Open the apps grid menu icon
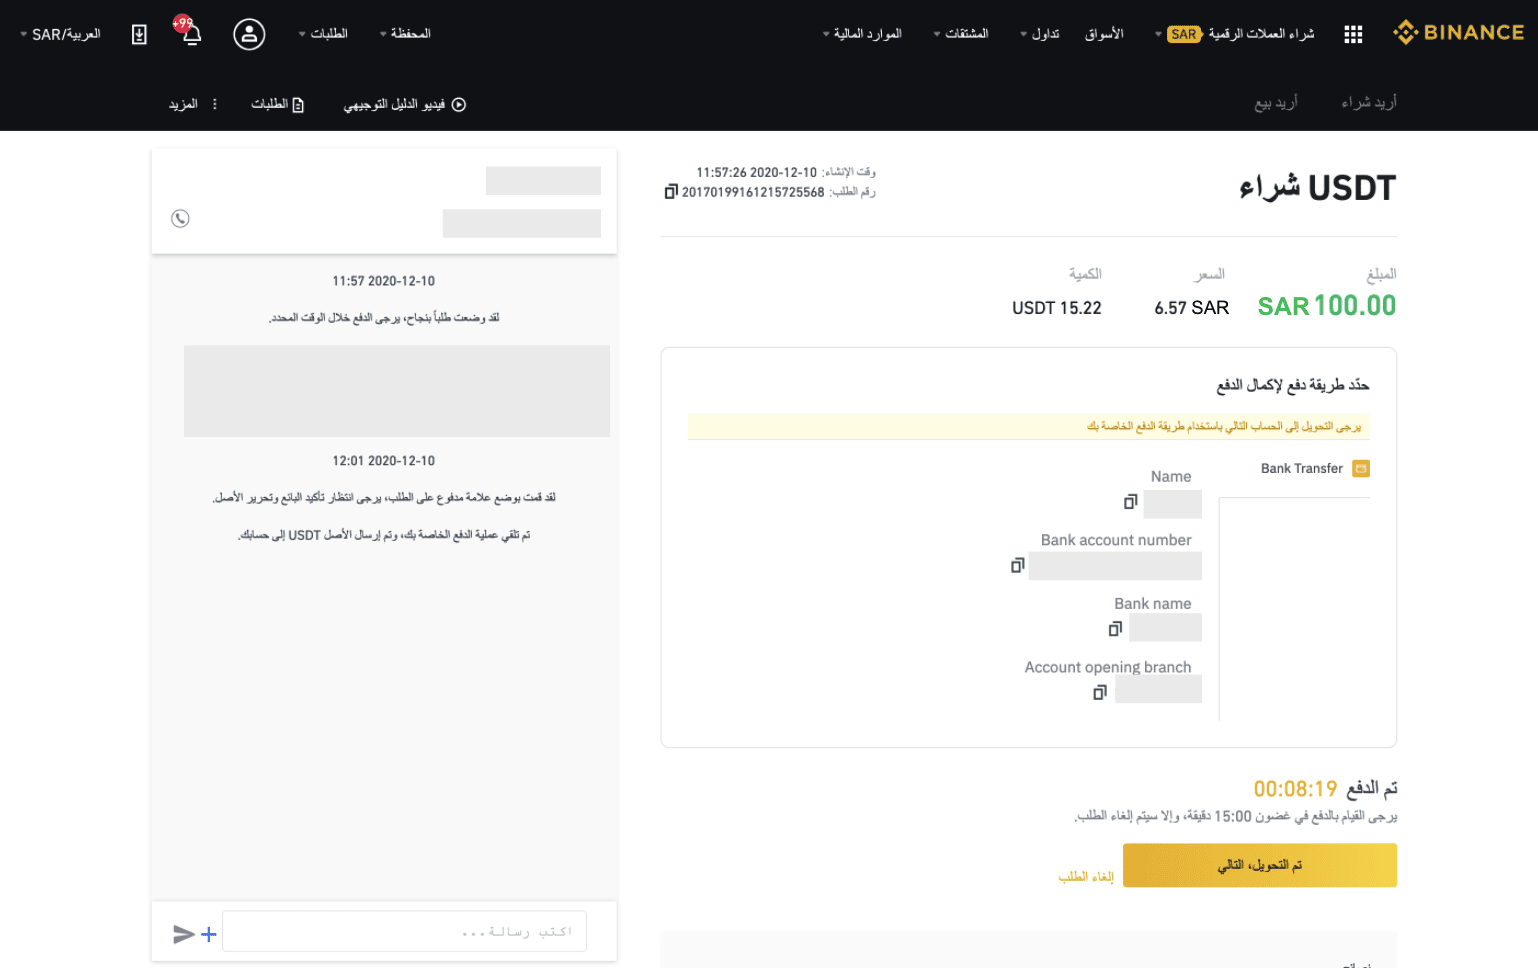This screenshot has height=968, width=1538. click(1353, 34)
